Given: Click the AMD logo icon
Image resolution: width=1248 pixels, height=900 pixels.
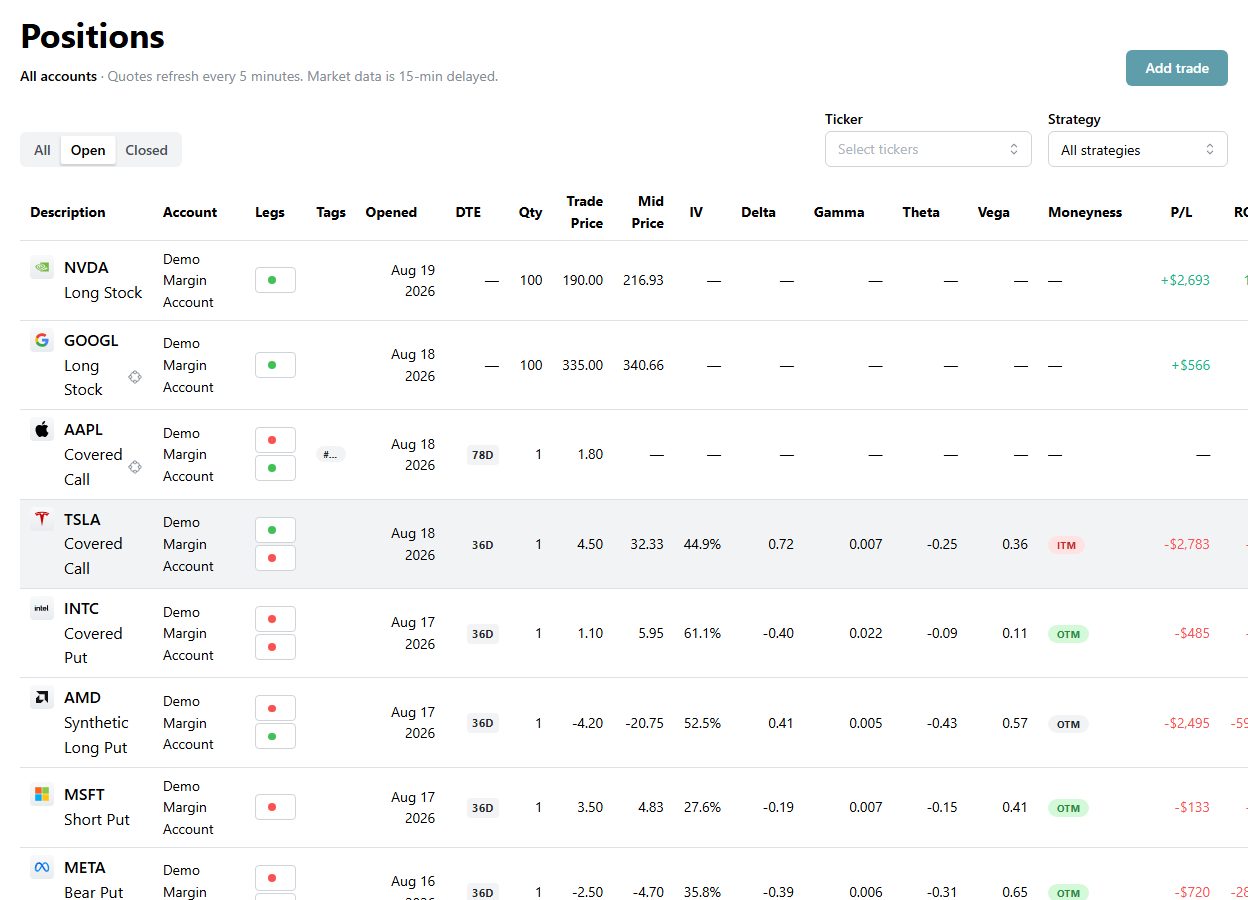Looking at the screenshot, I should (x=42, y=698).
